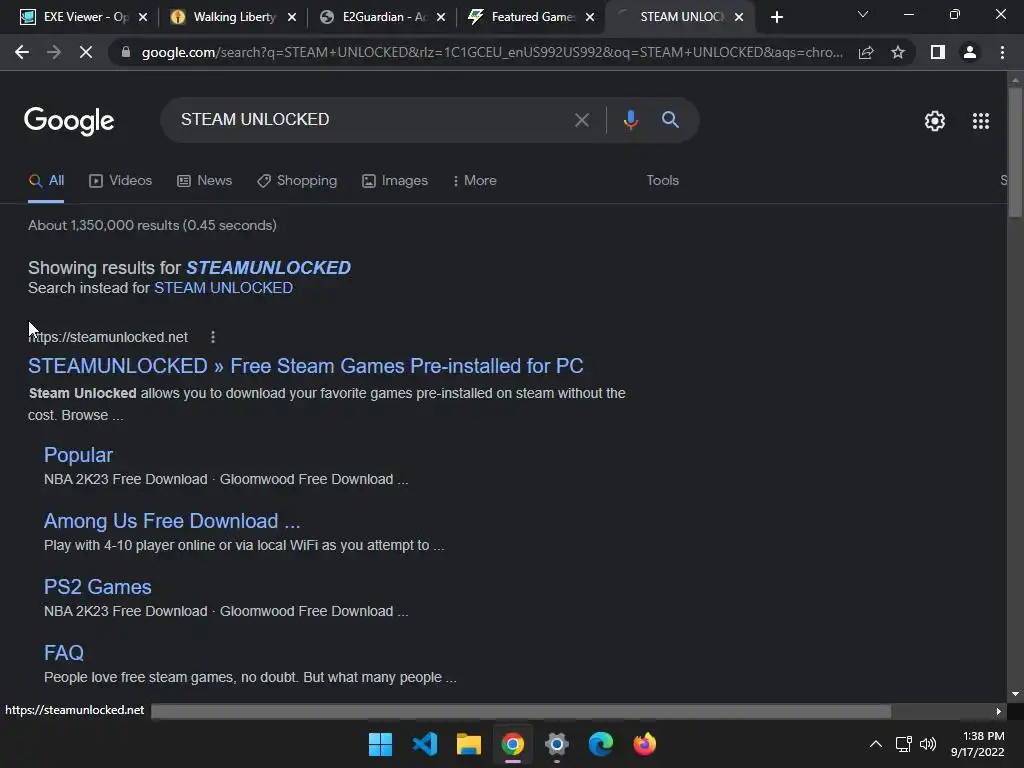Open the tab search dropdown

[863, 14]
